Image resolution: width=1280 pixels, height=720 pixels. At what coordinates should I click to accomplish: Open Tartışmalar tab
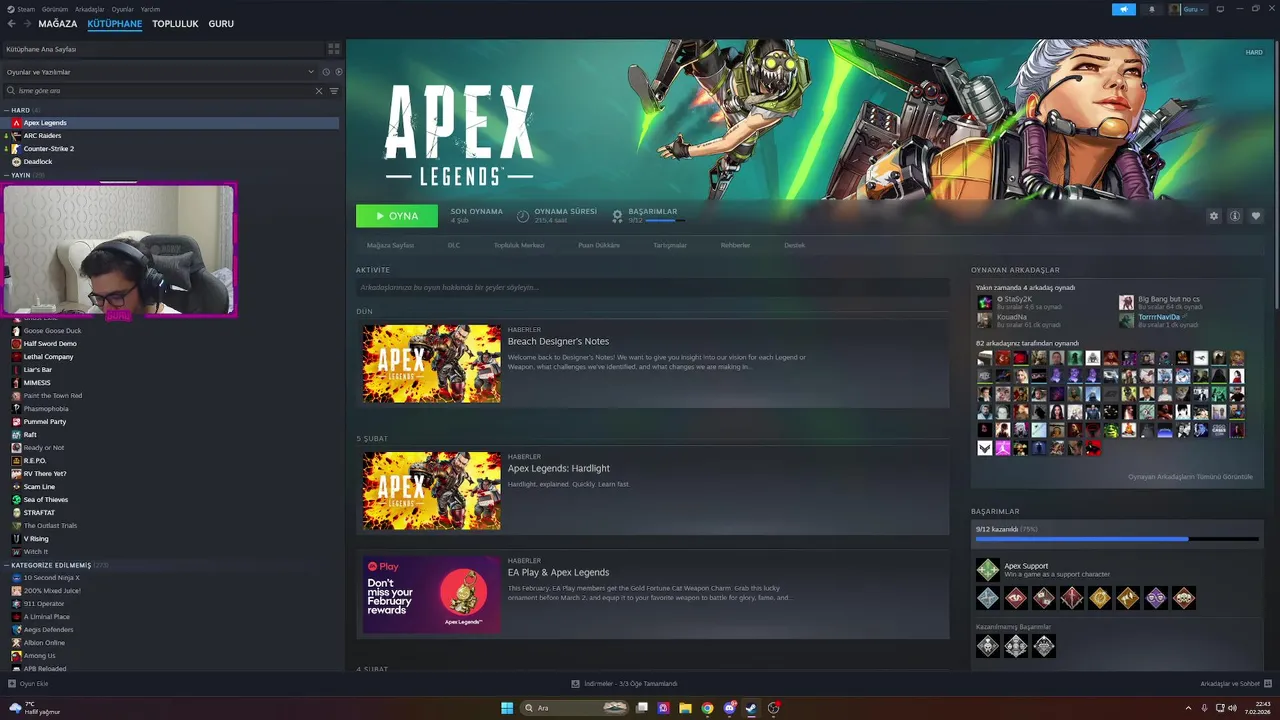[x=670, y=245]
